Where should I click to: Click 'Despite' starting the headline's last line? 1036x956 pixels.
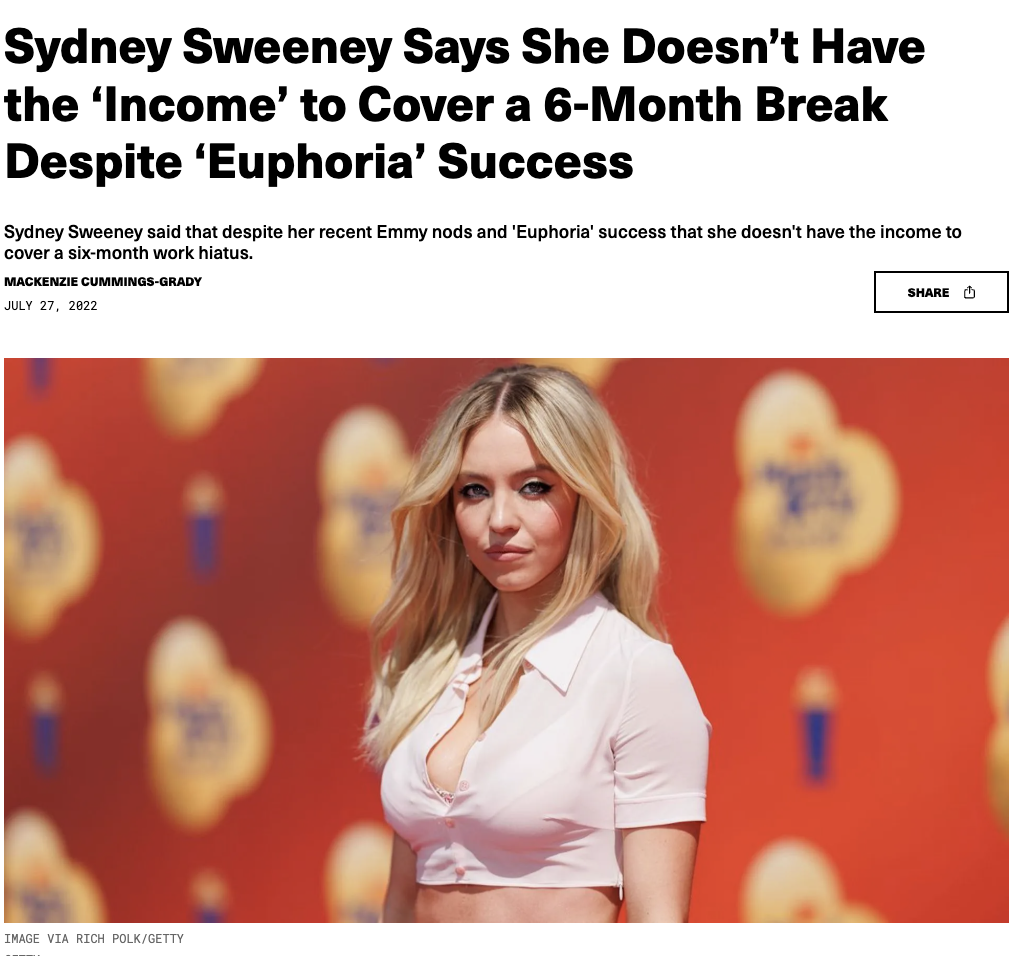pos(93,163)
